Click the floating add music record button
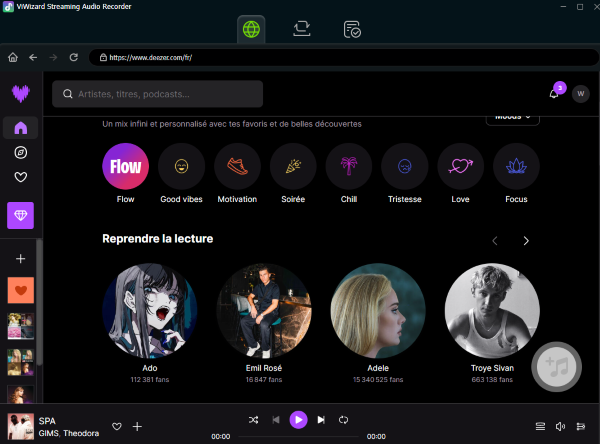The image size is (600, 444). (556, 367)
